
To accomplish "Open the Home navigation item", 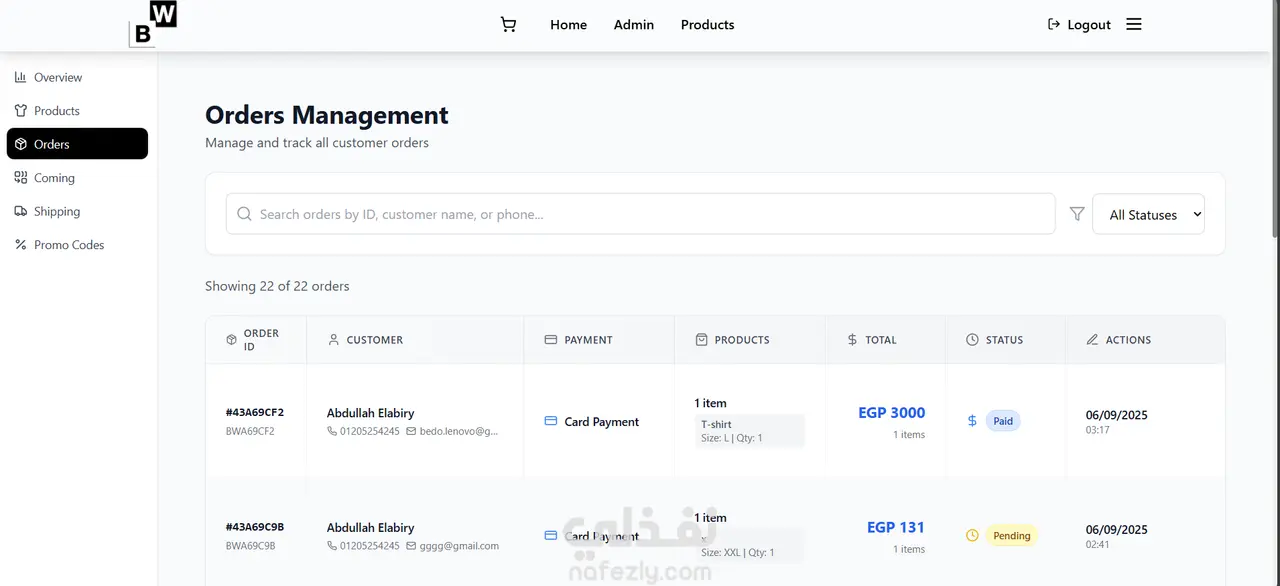I will 568,25.
